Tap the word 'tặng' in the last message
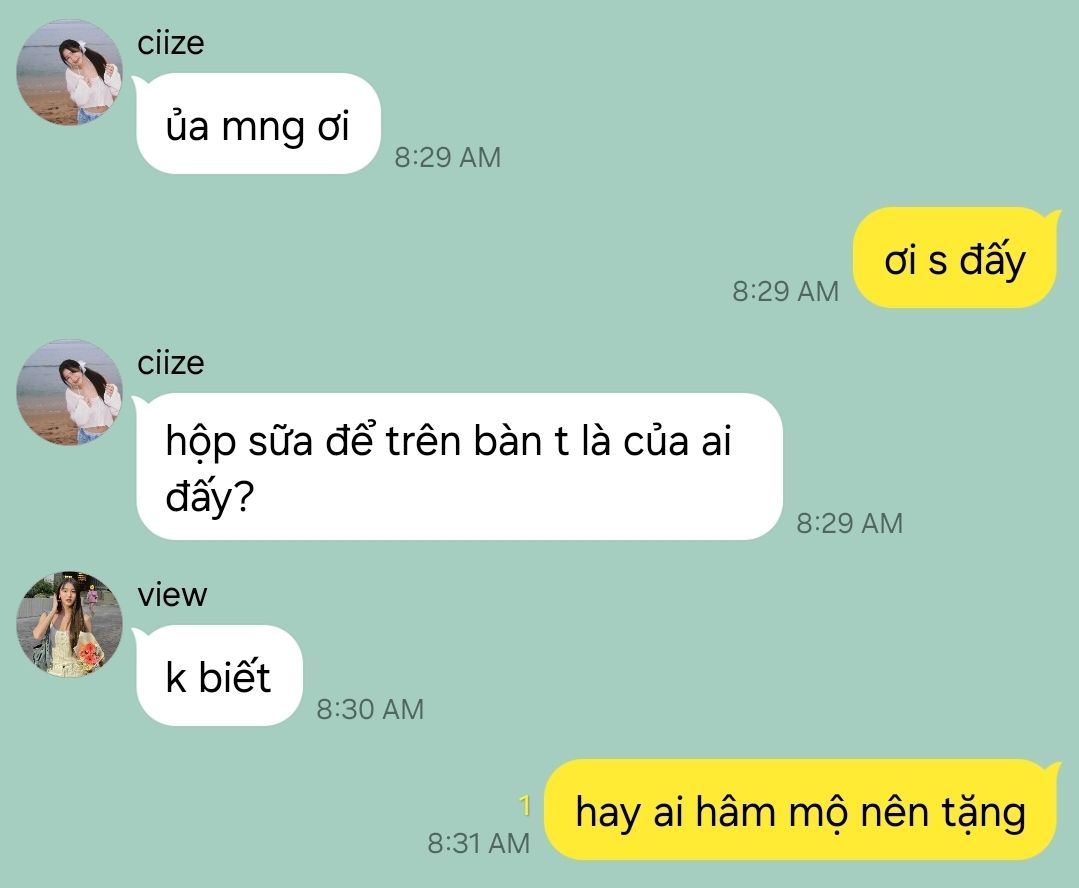The width and height of the screenshot is (1079, 888). 983,814
